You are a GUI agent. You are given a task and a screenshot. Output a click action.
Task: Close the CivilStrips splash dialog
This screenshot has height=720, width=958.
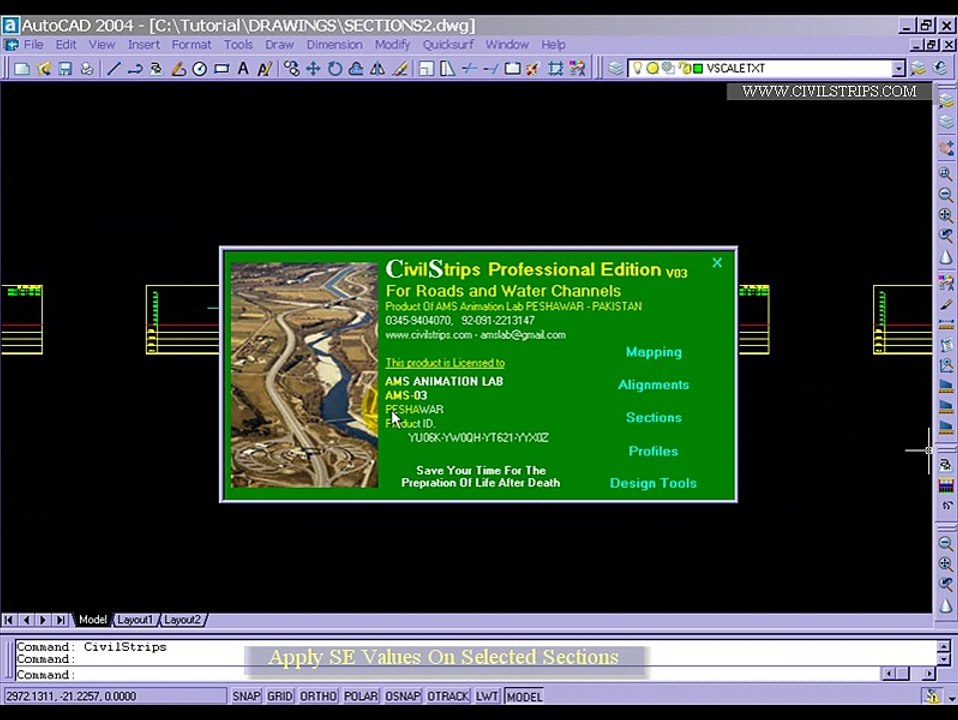pos(717,263)
